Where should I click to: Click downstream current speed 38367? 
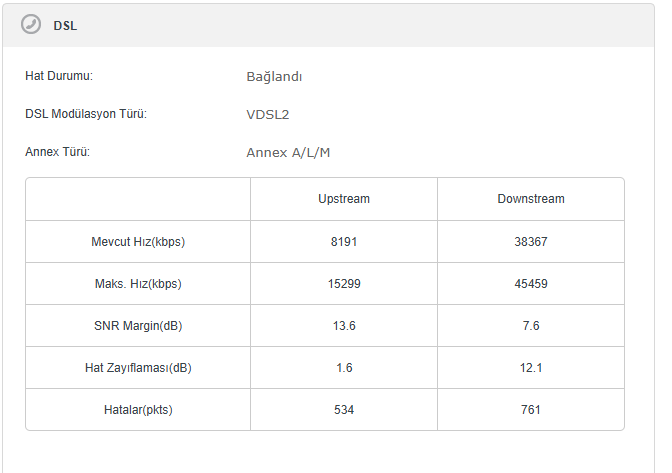pyautogui.click(x=531, y=242)
